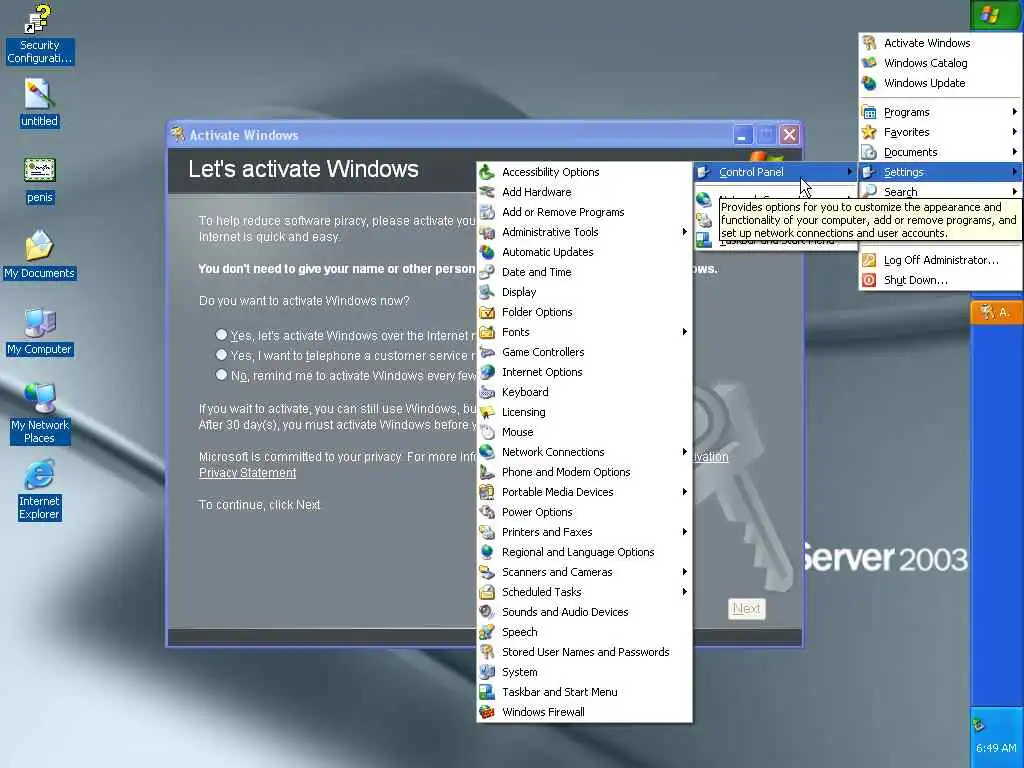Click the Automatic Updates globe icon
The height and width of the screenshot is (768, 1024).
(x=487, y=252)
